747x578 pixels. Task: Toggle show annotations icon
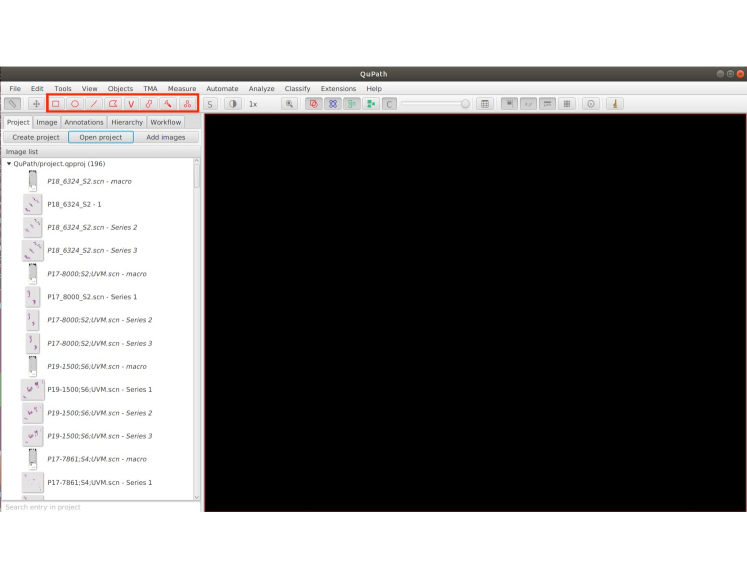click(x=313, y=104)
